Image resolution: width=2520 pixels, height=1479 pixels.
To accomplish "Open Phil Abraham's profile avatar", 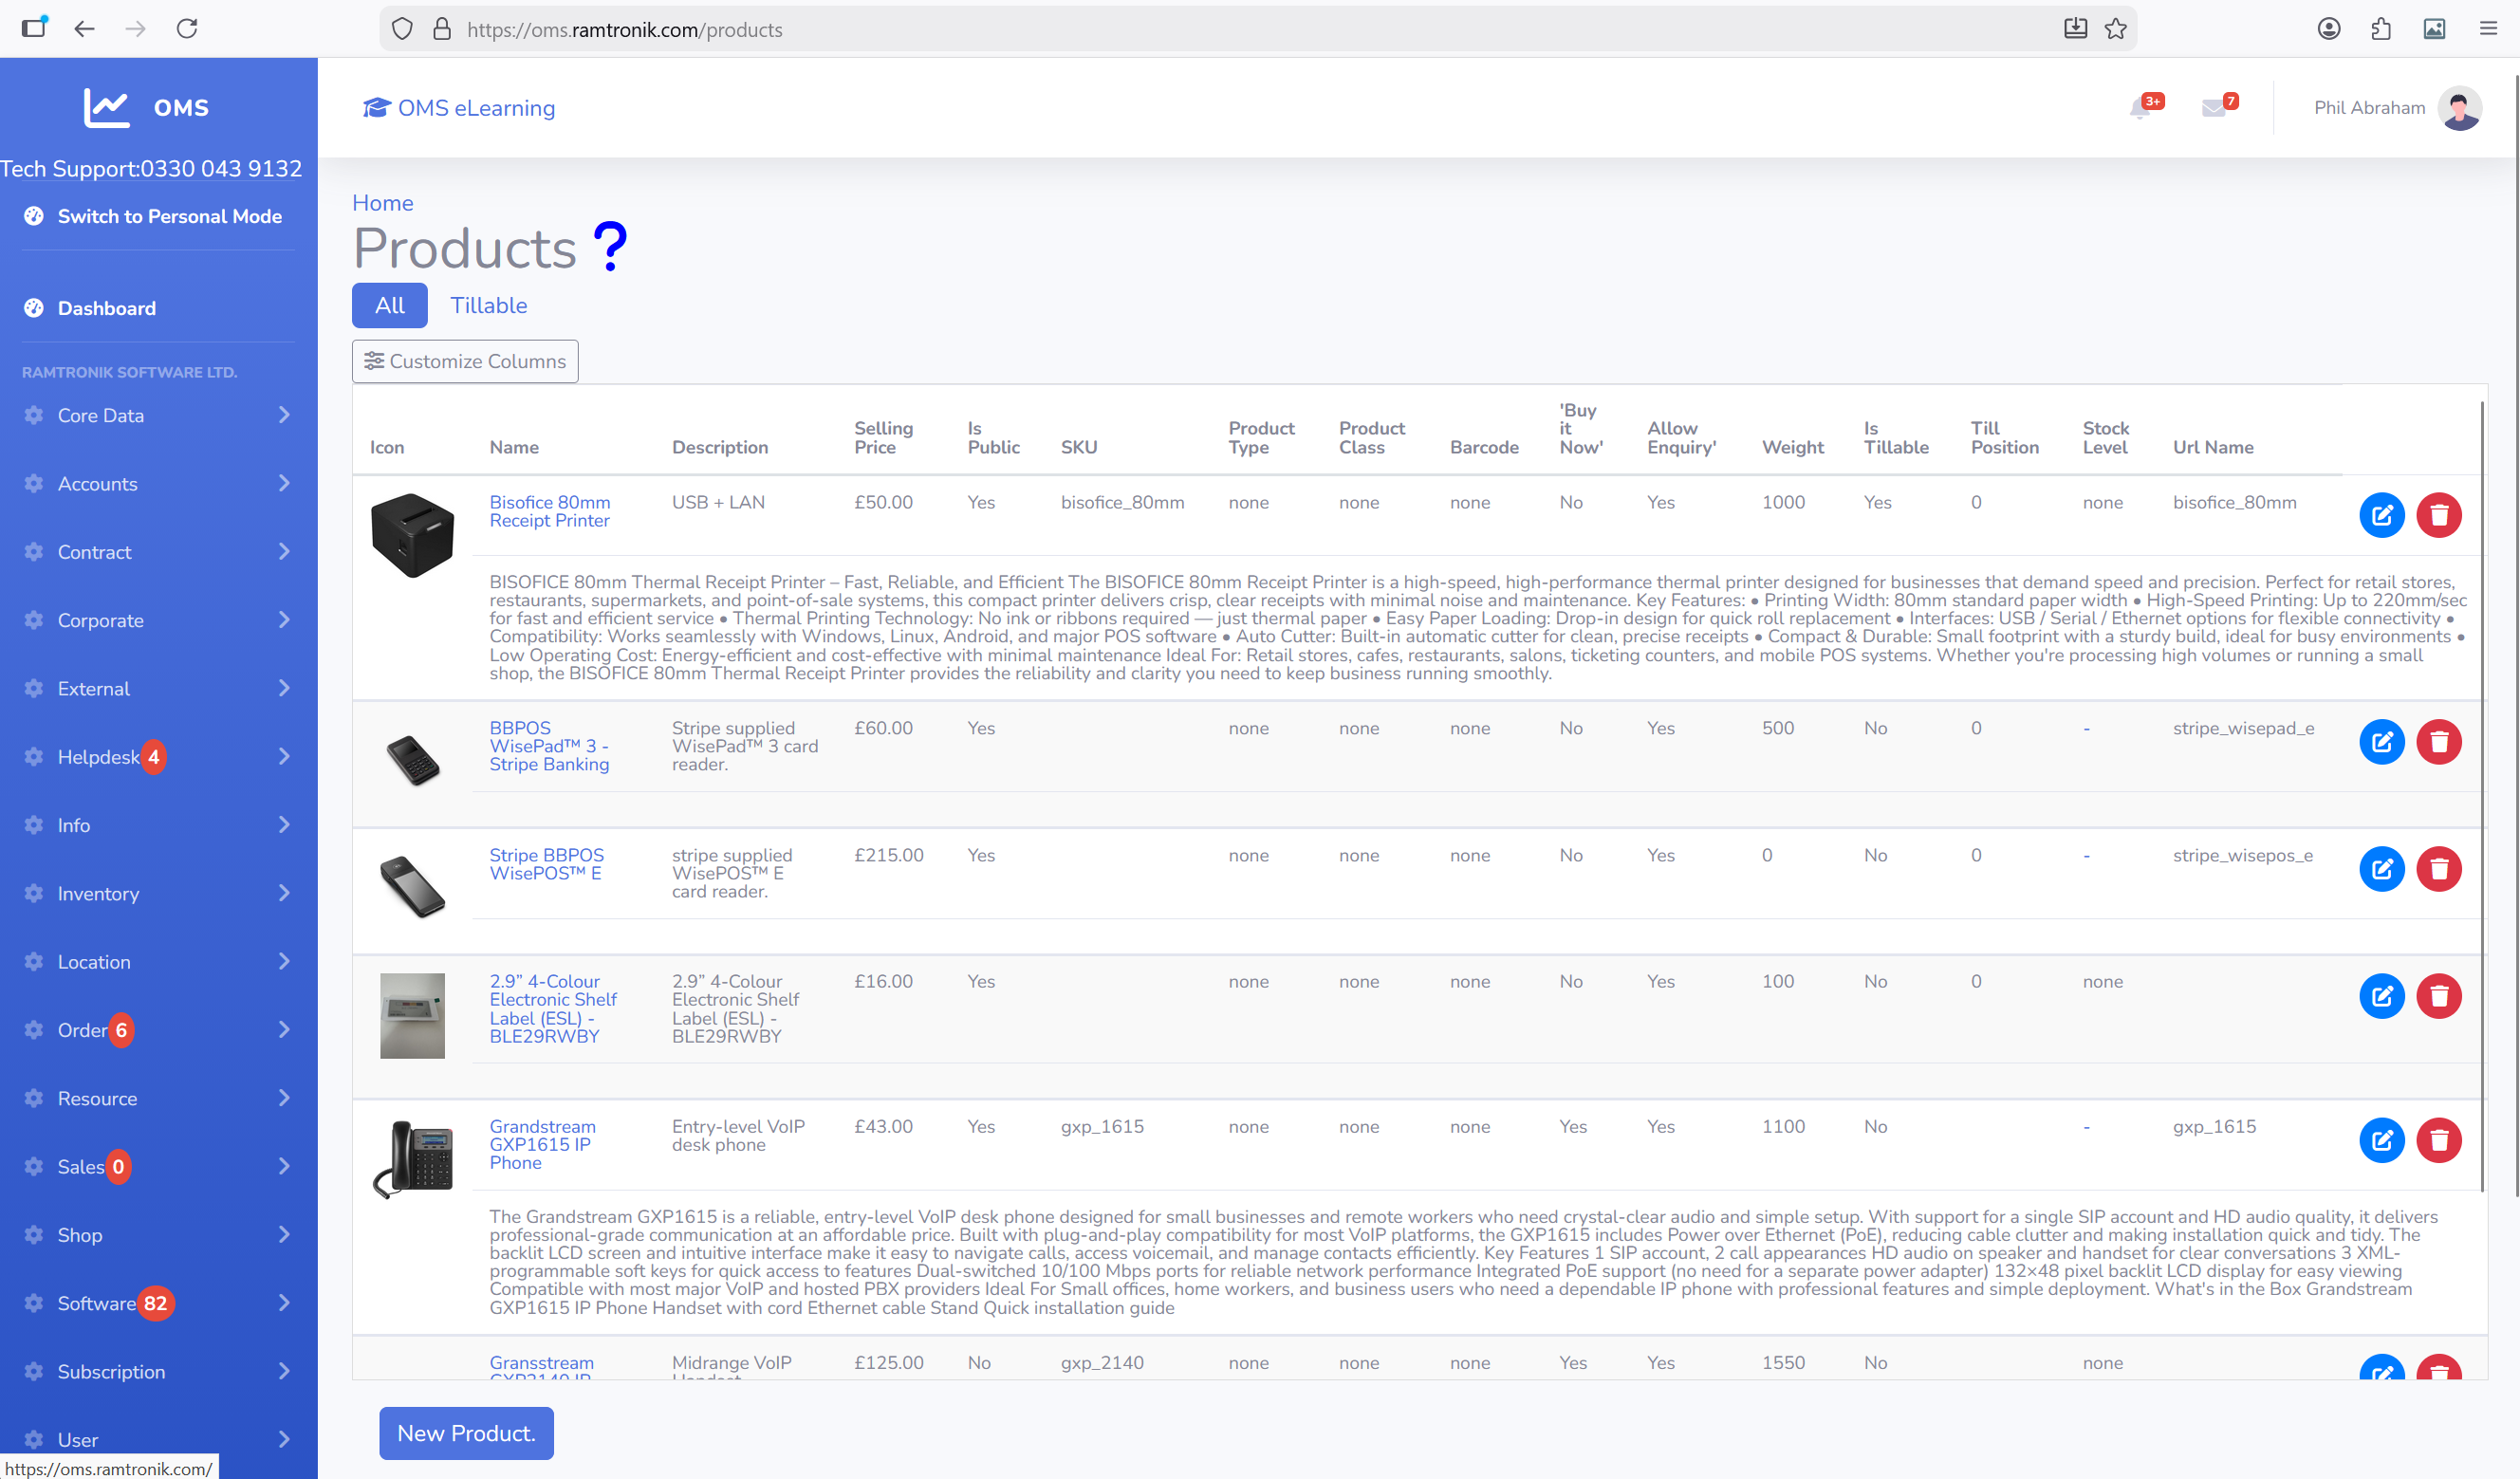I will coord(2462,107).
